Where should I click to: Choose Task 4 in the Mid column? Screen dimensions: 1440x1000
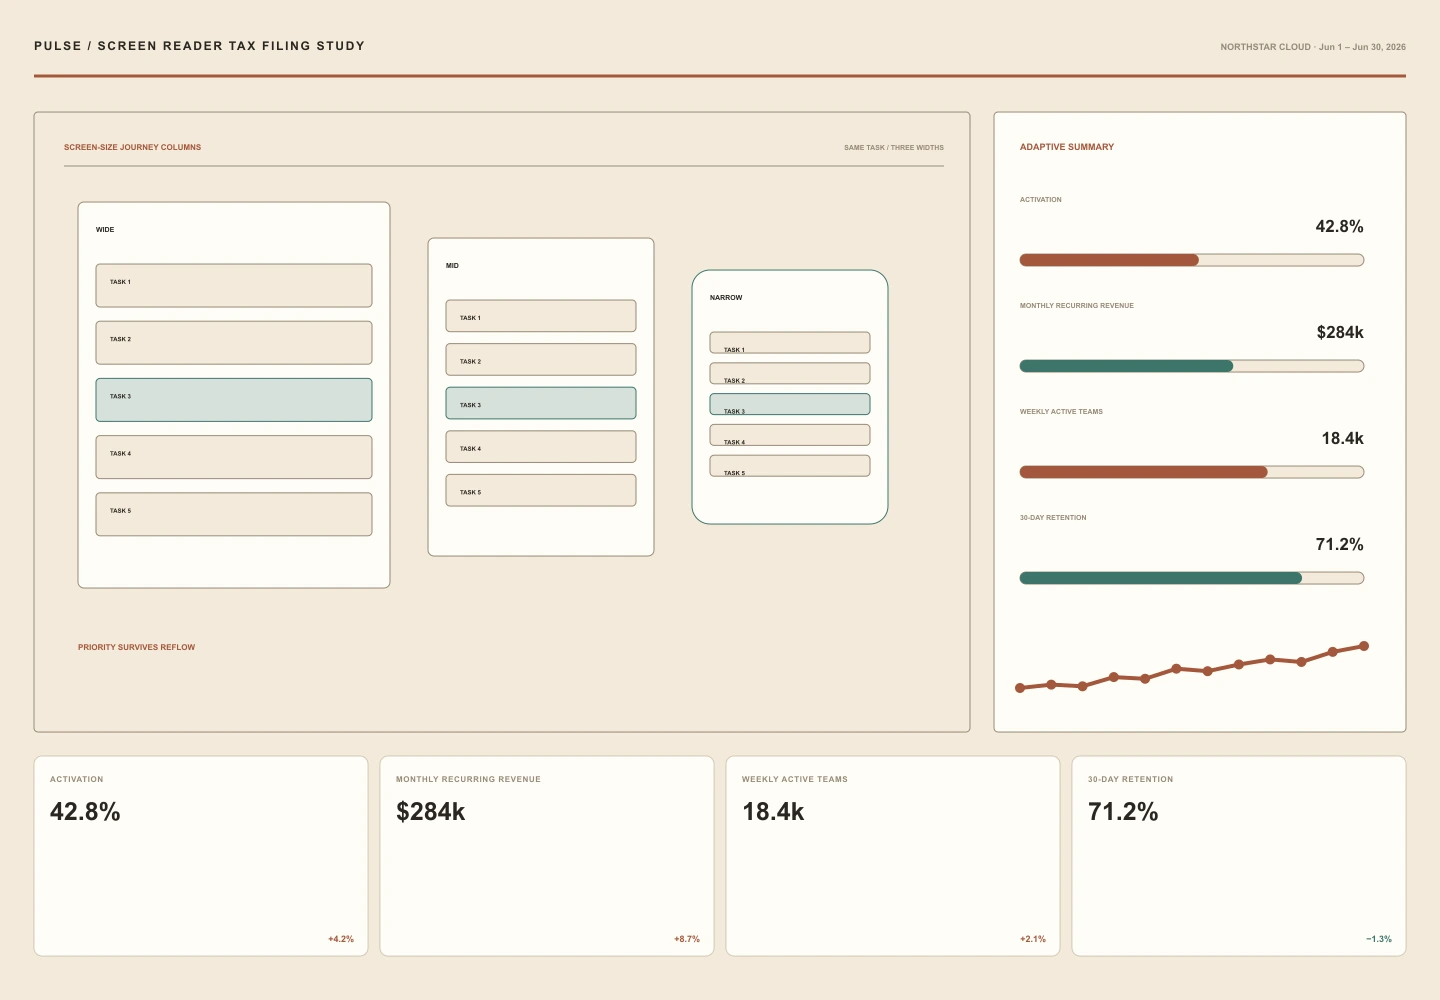[x=541, y=447]
